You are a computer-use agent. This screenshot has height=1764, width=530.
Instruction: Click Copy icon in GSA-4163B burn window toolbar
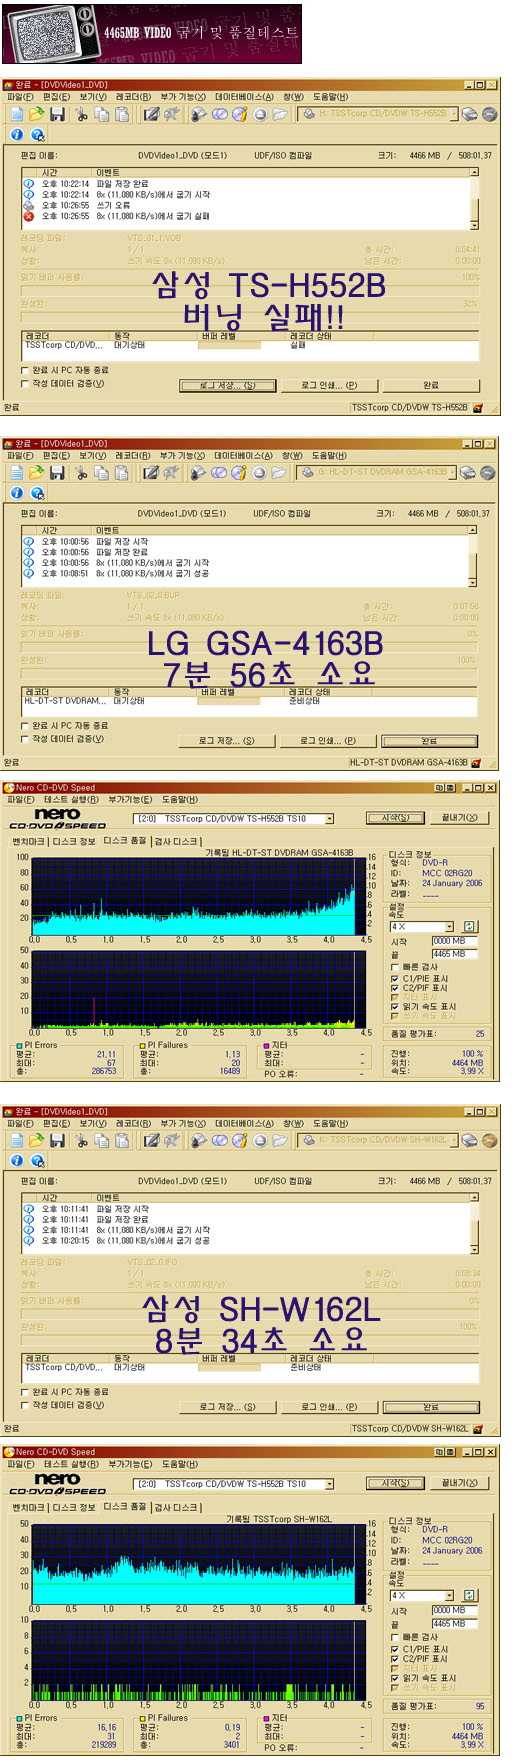[x=102, y=472]
